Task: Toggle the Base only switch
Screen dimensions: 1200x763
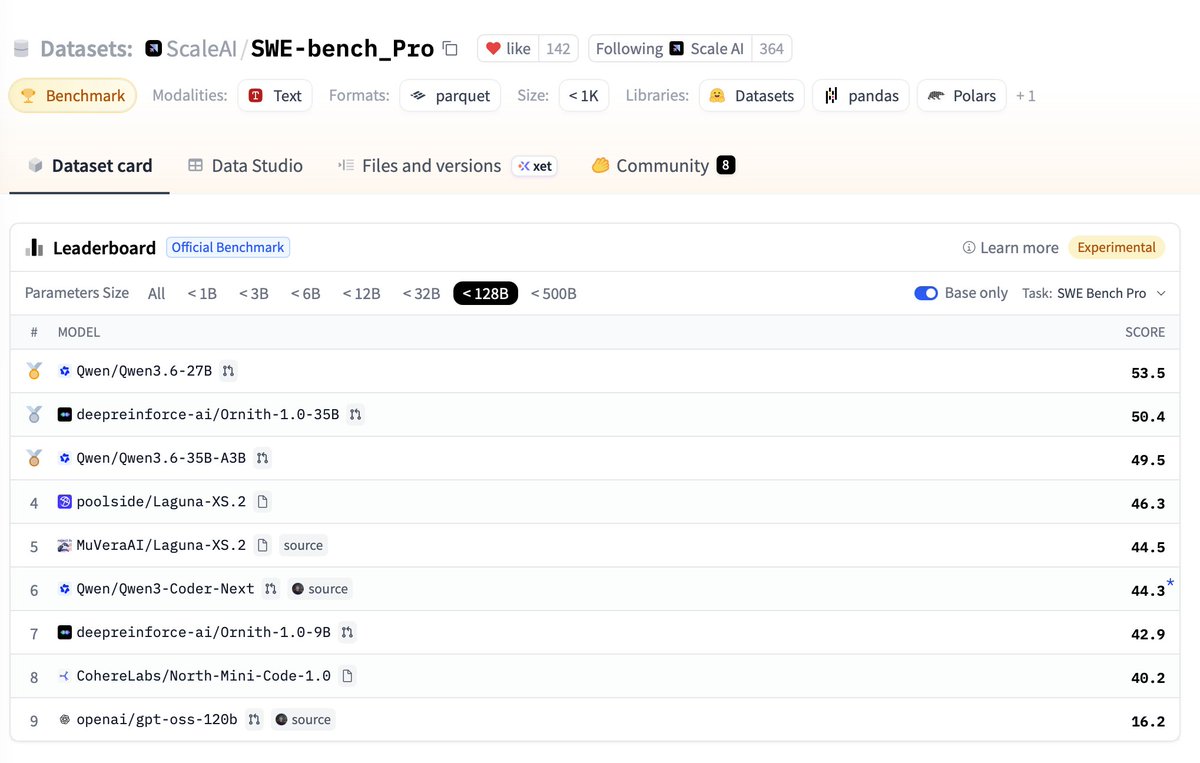Action: [x=926, y=293]
